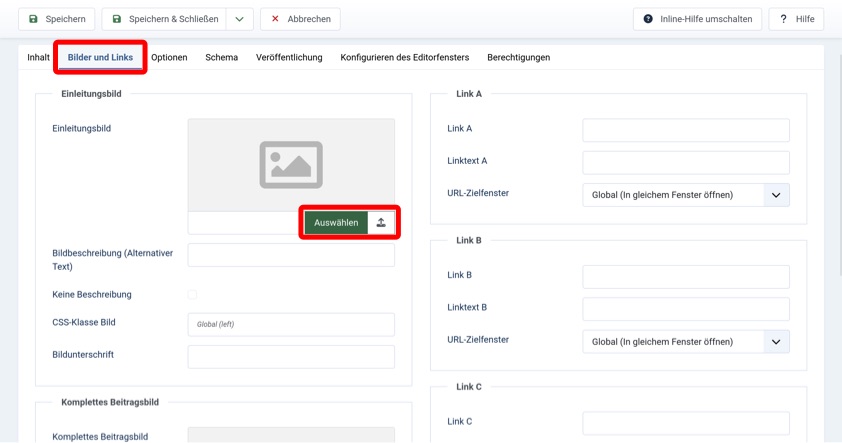
Task: Toggle inline help with Inline-Hilfe umschalten
Action: [698, 19]
